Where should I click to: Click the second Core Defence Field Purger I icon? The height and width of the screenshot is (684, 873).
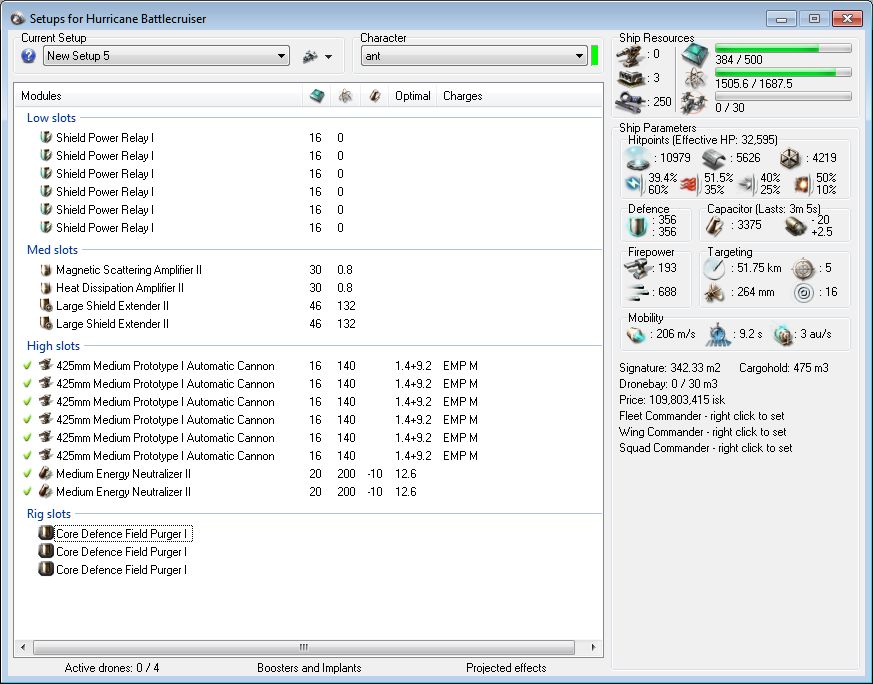(46, 552)
